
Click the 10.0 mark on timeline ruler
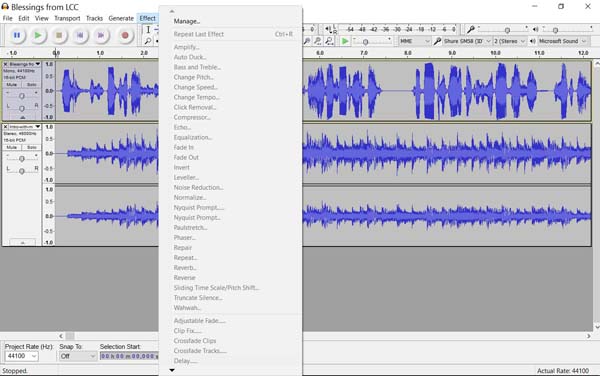click(495, 53)
